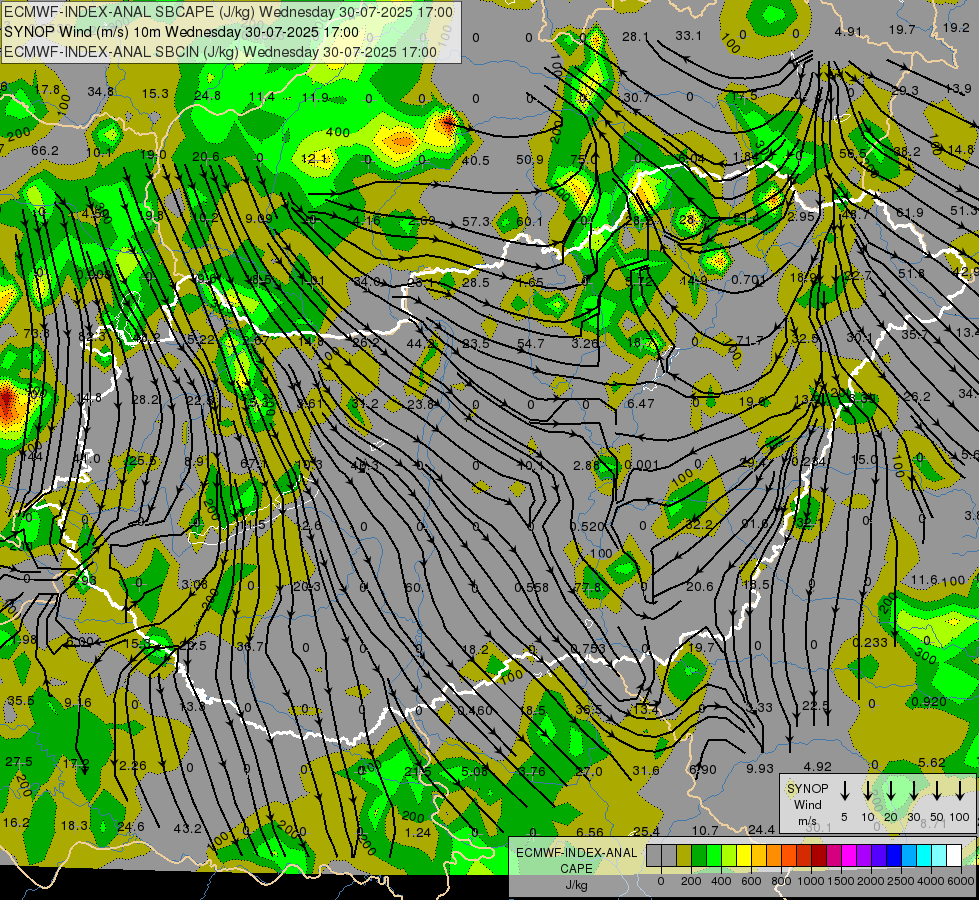
Task: Click the map value 31.6
Action: [646, 771]
